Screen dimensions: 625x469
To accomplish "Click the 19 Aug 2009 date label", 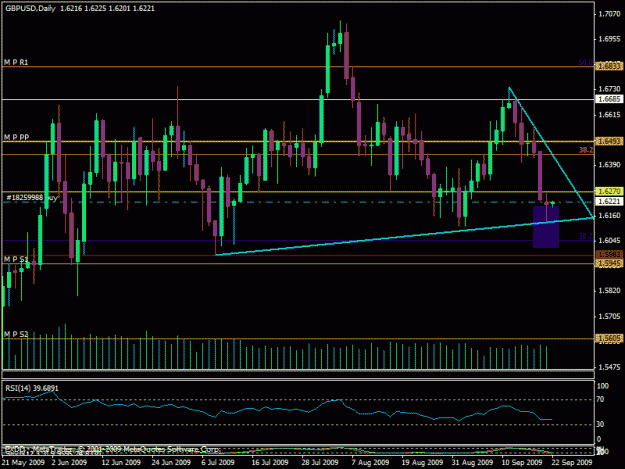I will (422, 463).
